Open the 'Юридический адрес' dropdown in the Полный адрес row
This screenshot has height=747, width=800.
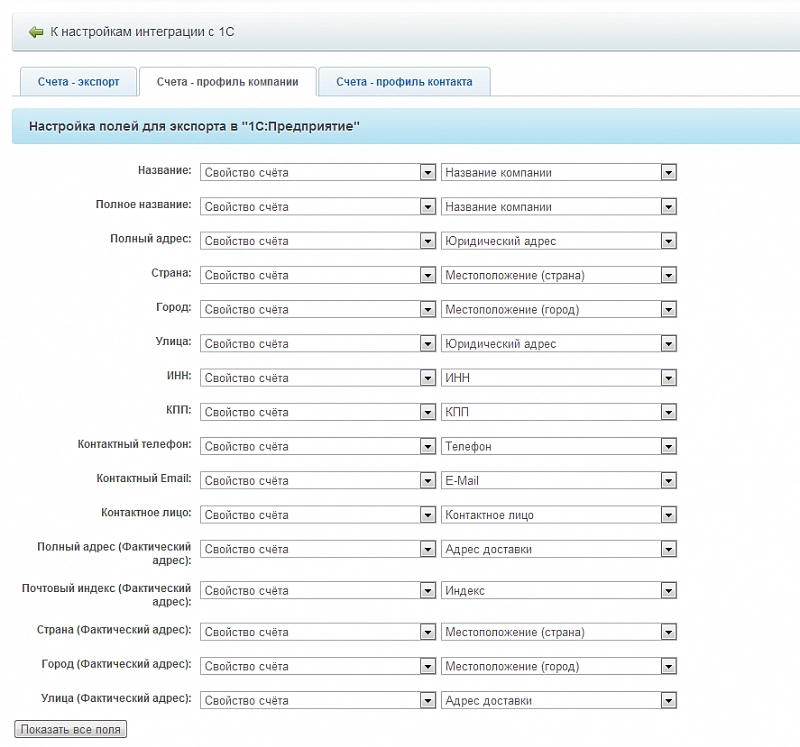[558, 241]
